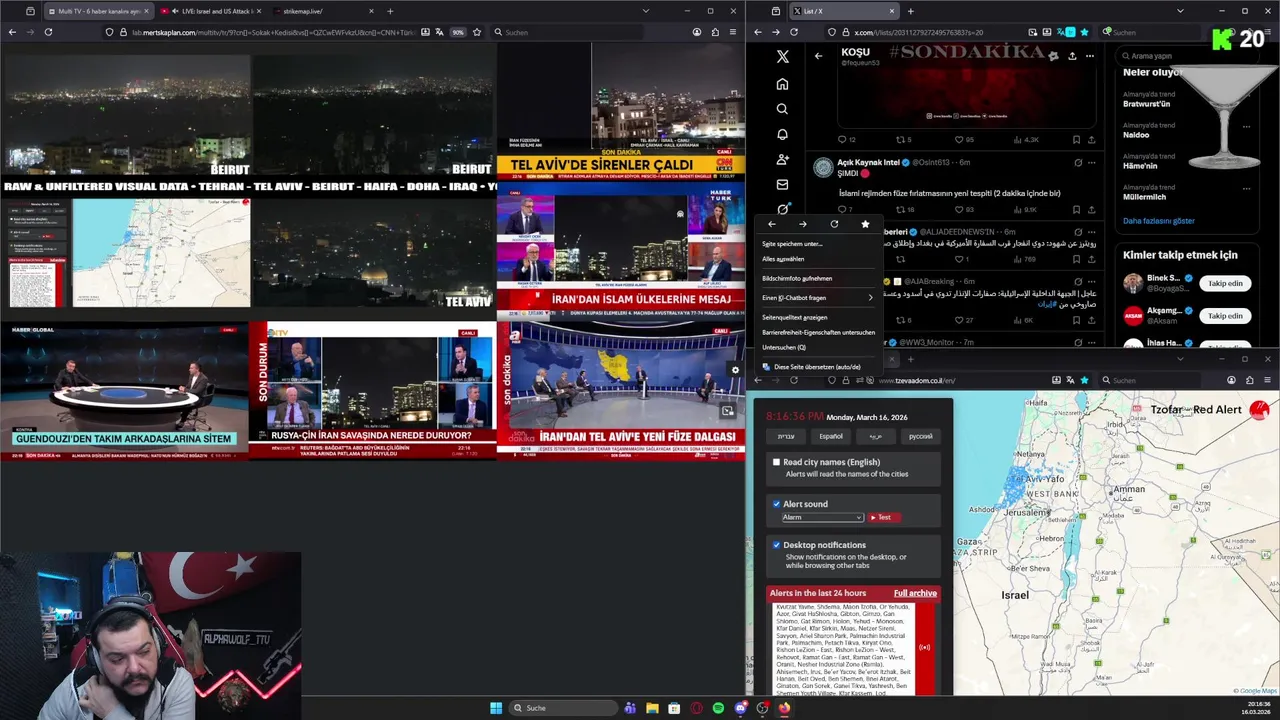
Task: Expand Einen KI-Chatbot fragen submenu
Action: click(x=818, y=298)
